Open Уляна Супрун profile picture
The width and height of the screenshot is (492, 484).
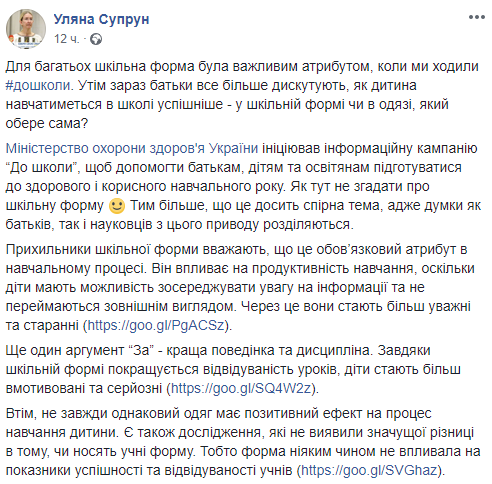[26, 29]
